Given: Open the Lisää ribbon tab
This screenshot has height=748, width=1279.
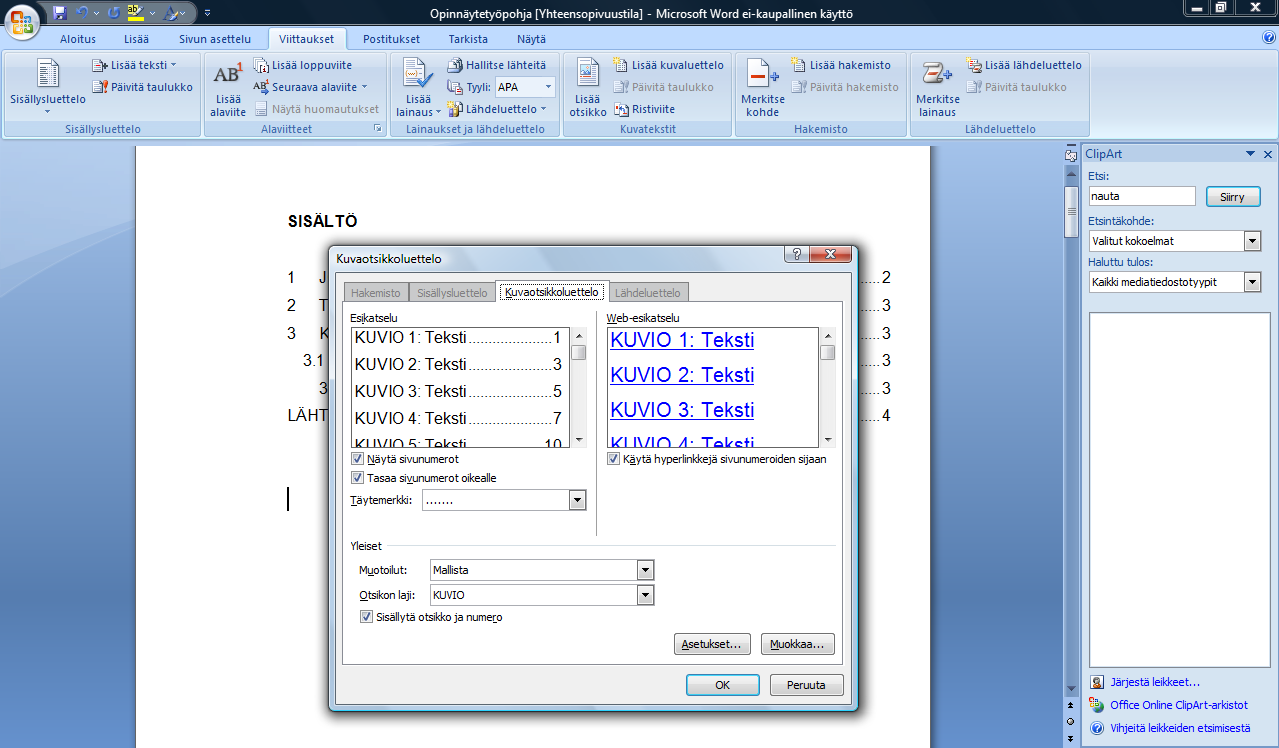Looking at the screenshot, I should tap(136, 39).
